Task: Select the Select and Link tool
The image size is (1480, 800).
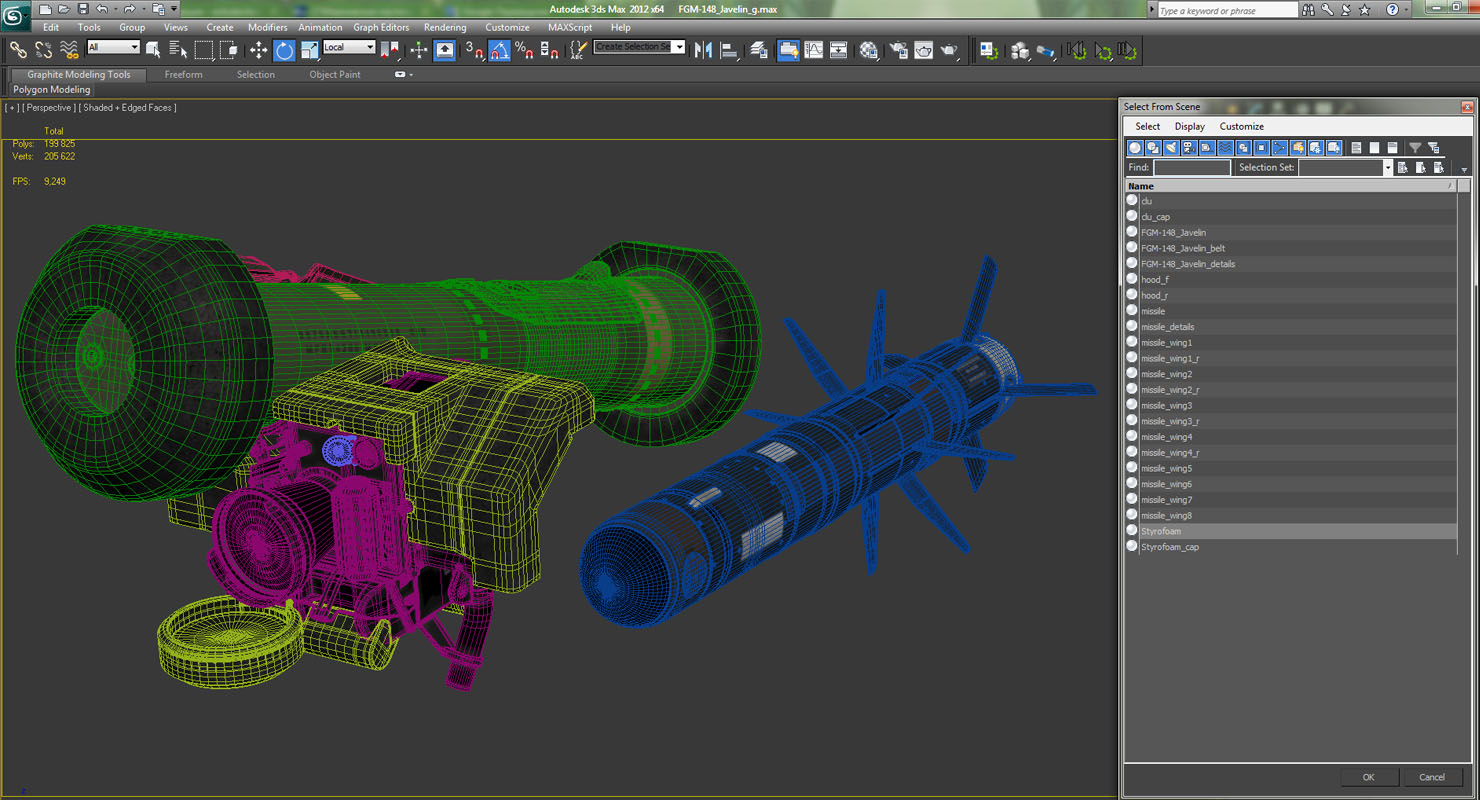Action: (18, 49)
